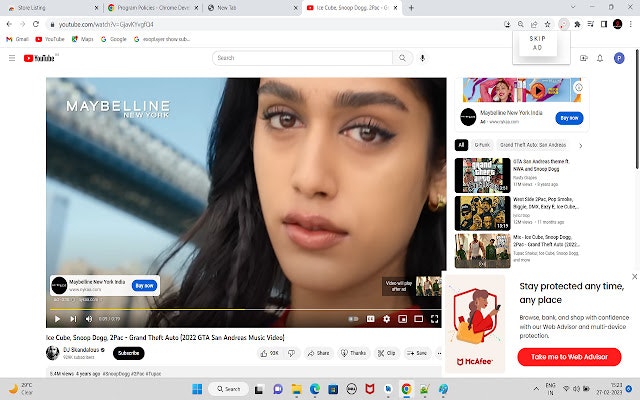This screenshot has height=400, width=640.
Task: Open Chrome profile avatar
Action: pos(617,24)
